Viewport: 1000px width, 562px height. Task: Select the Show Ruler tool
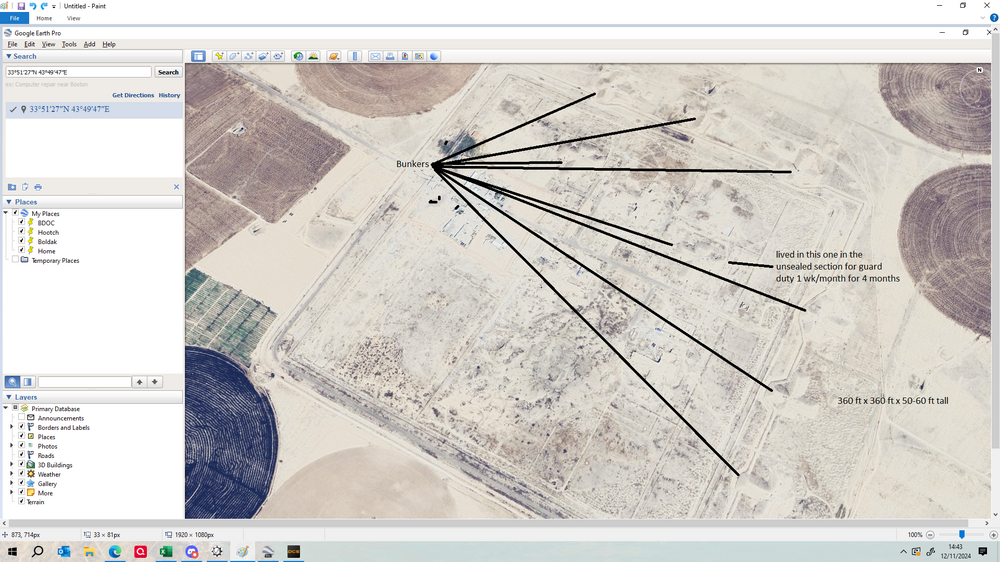[x=355, y=56]
